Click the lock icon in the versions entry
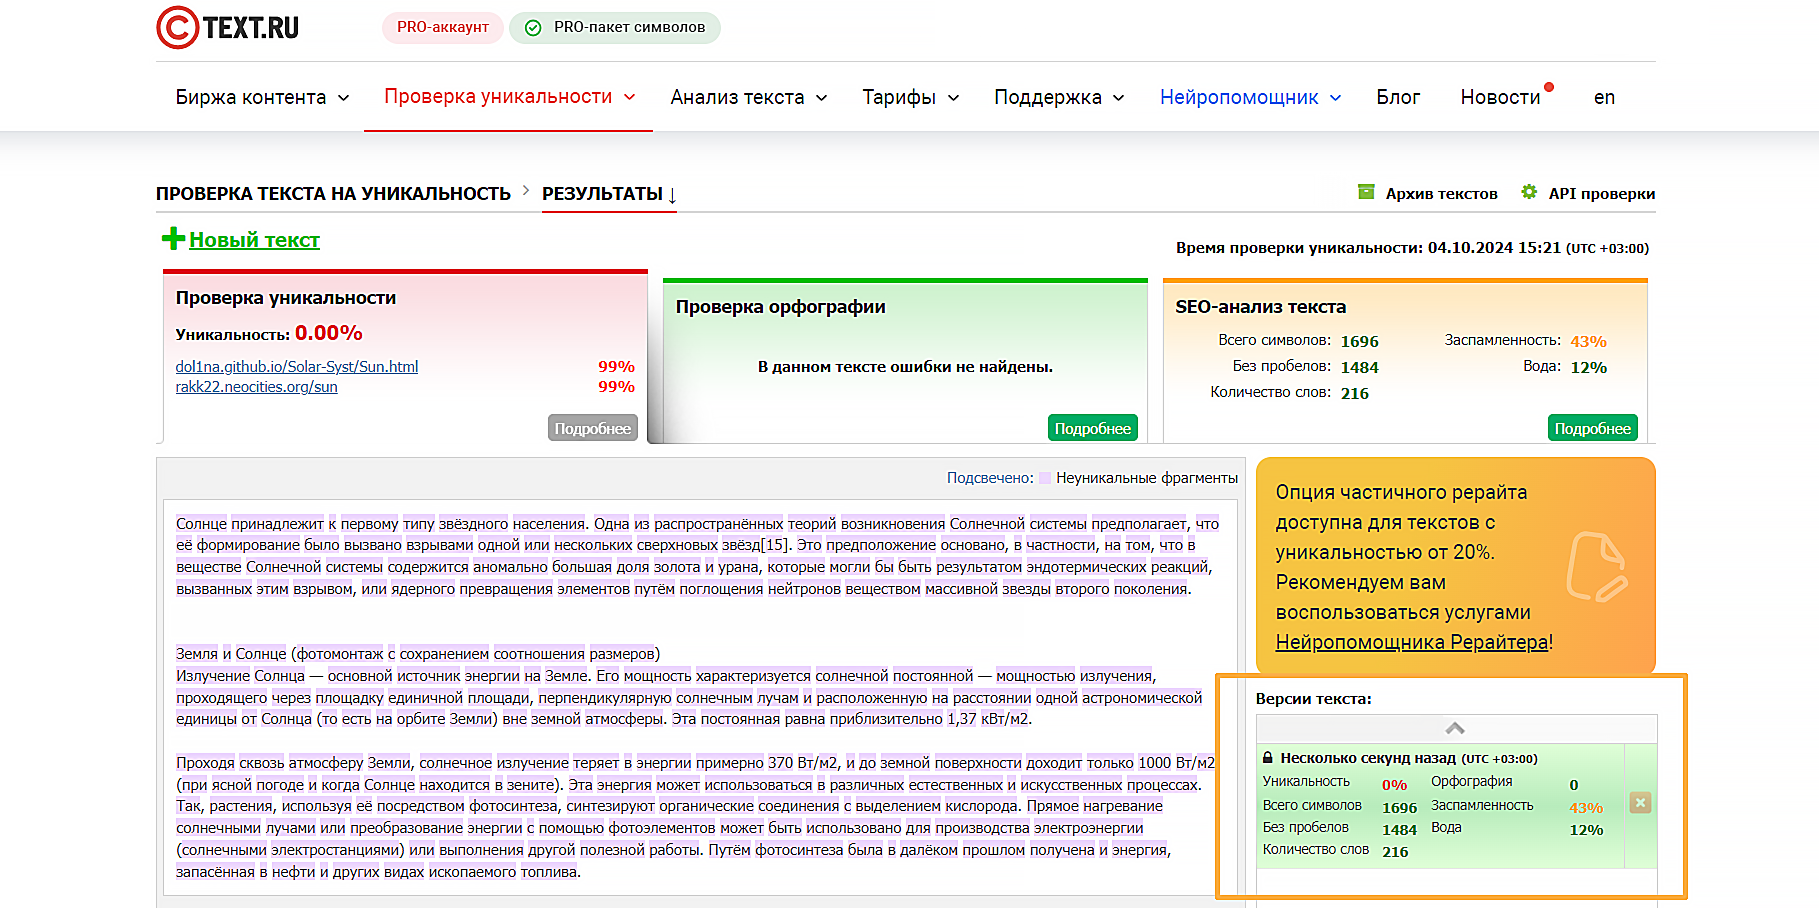The height and width of the screenshot is (908, 1819). [x=1268, y=758]
